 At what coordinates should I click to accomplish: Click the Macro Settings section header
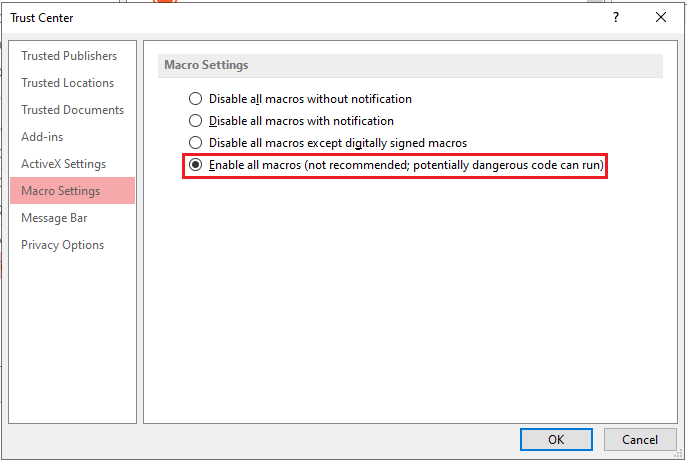(x=205, y=65)
